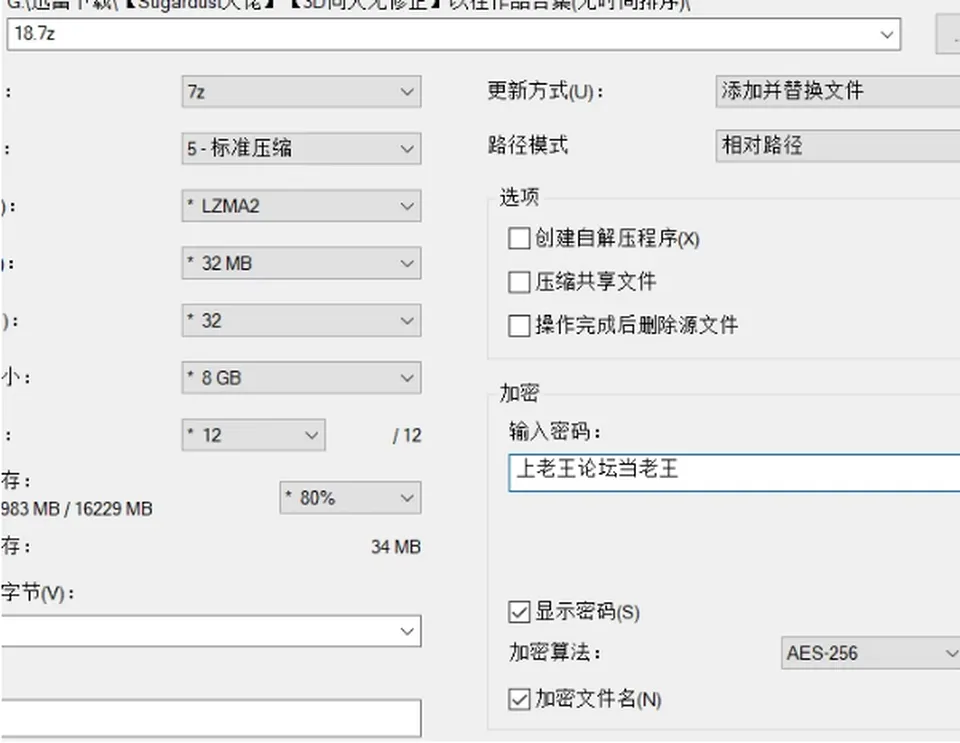The height and width of the screenshot is (743, 960).
Task: Click the password field containing 上老王论坛当老王
Action: [734, 472]
